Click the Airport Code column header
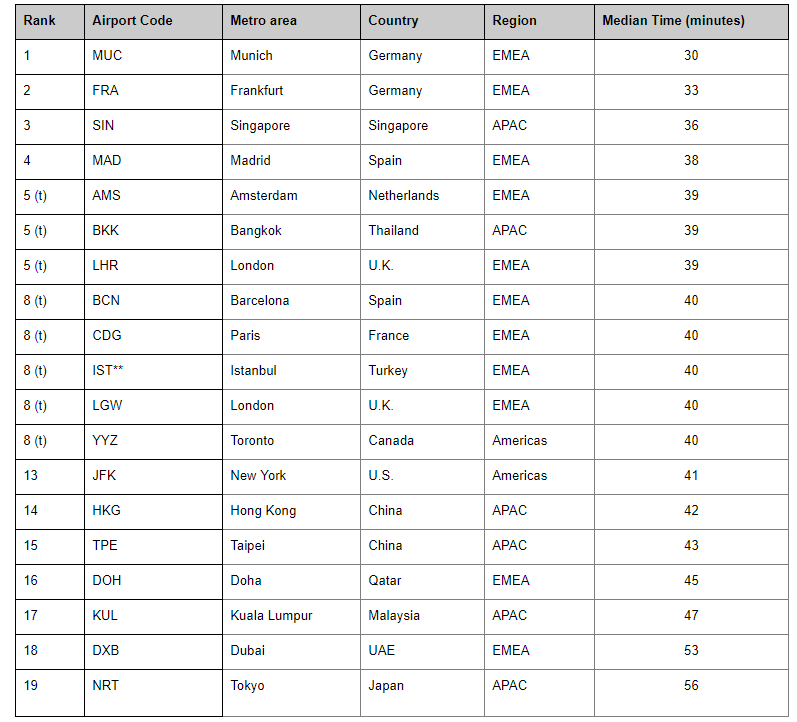This screenshot has height=722, width=797. (154, 21)
